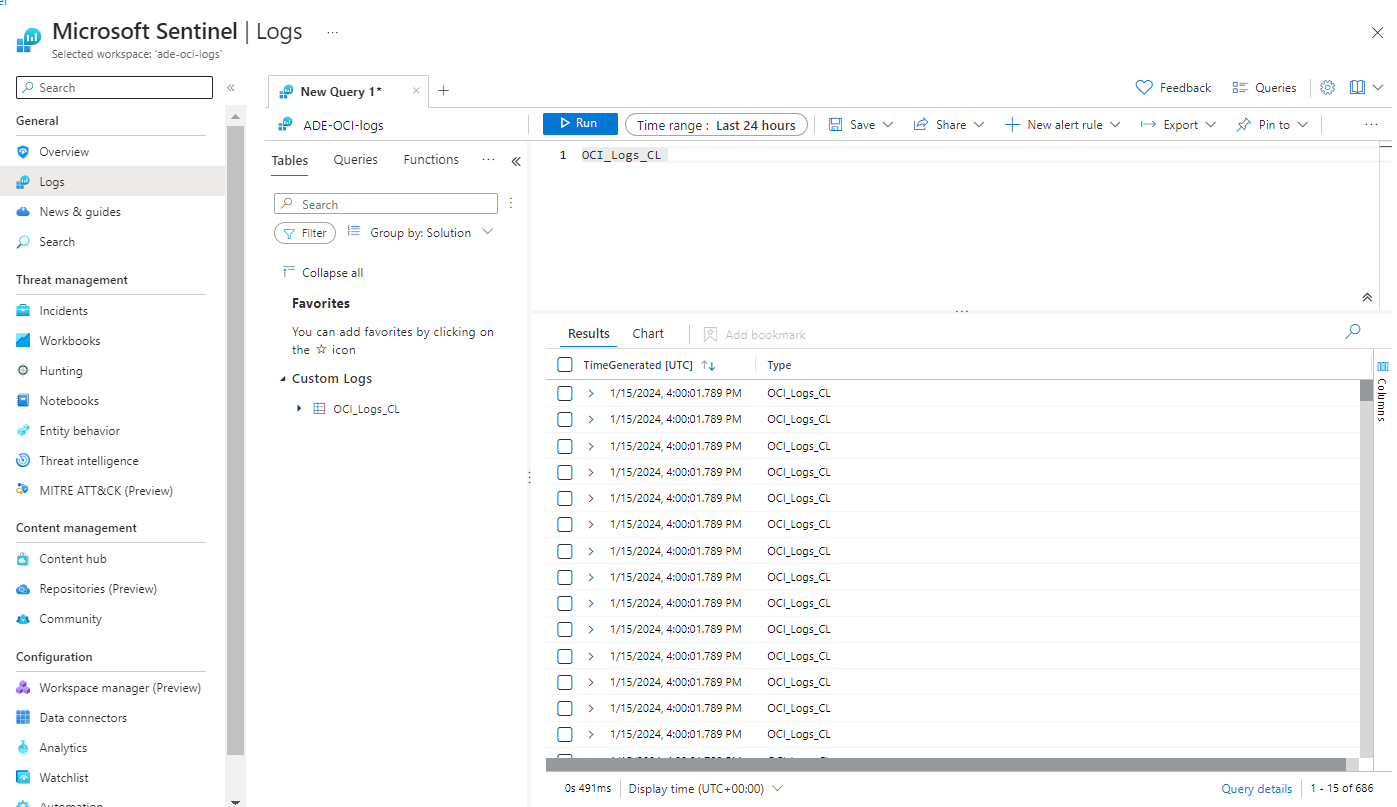The image size is (1397, 807).
Task: Open Data connectors grid icon
Action: tap(23, 718)
